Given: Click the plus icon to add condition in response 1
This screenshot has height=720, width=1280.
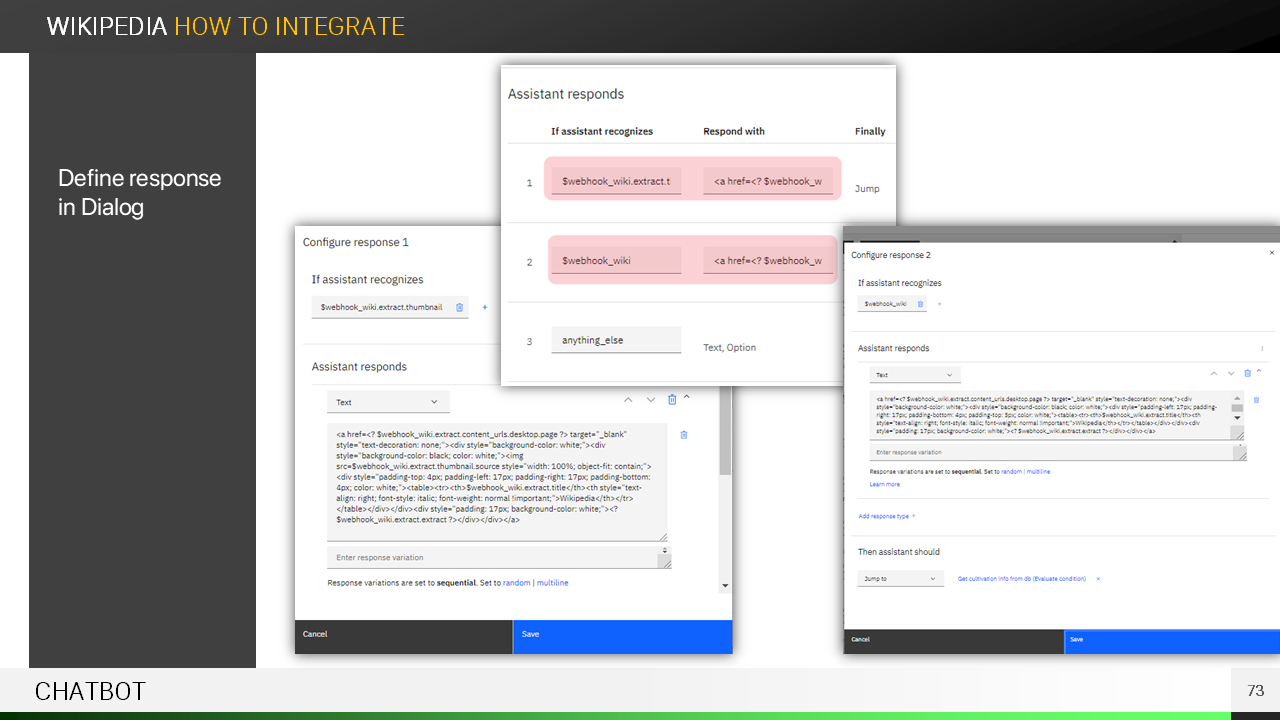Looking at the screenshot, I should pos(485,307).
